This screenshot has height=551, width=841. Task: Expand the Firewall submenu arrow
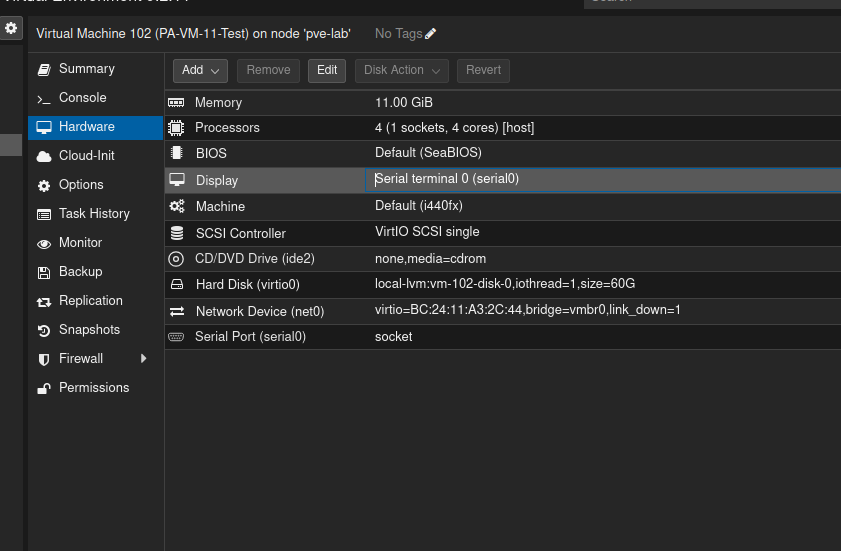pos(143,358)
